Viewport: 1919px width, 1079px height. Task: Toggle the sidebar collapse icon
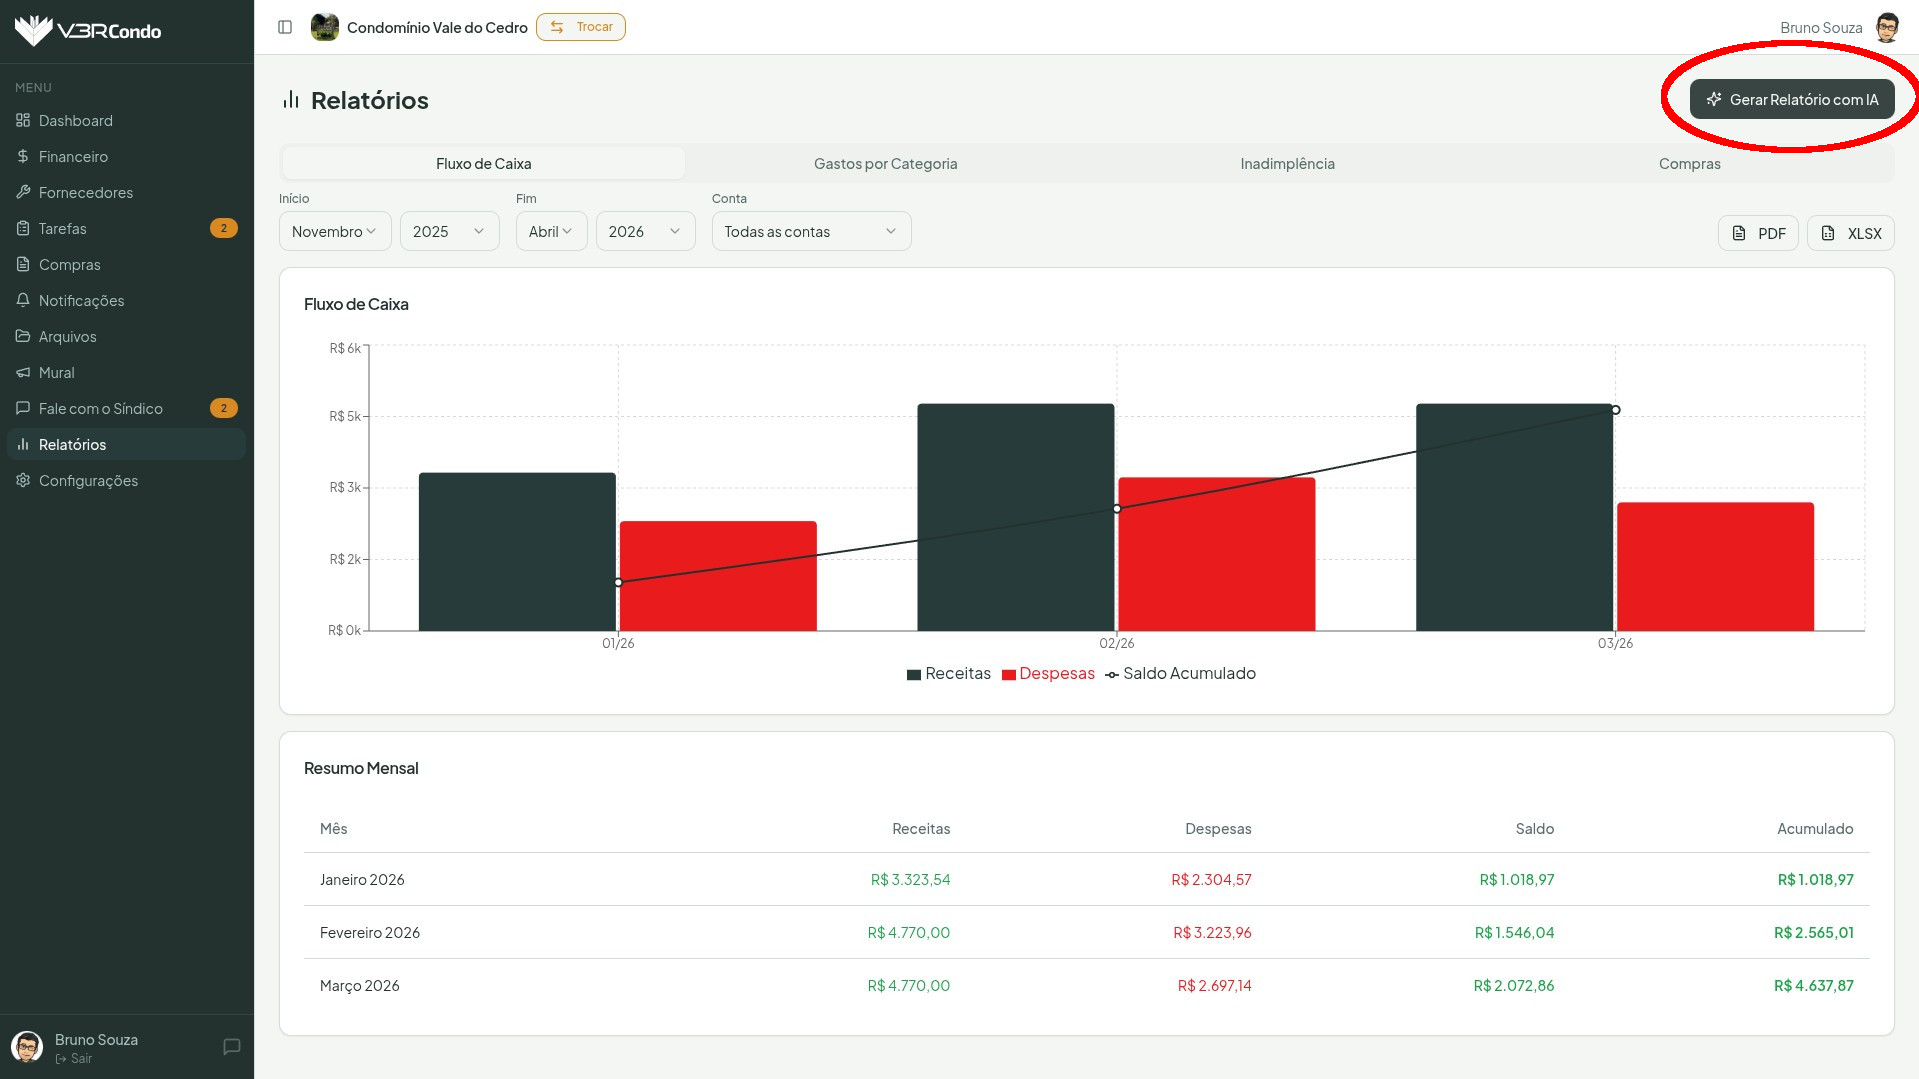[x=285, y=27]
